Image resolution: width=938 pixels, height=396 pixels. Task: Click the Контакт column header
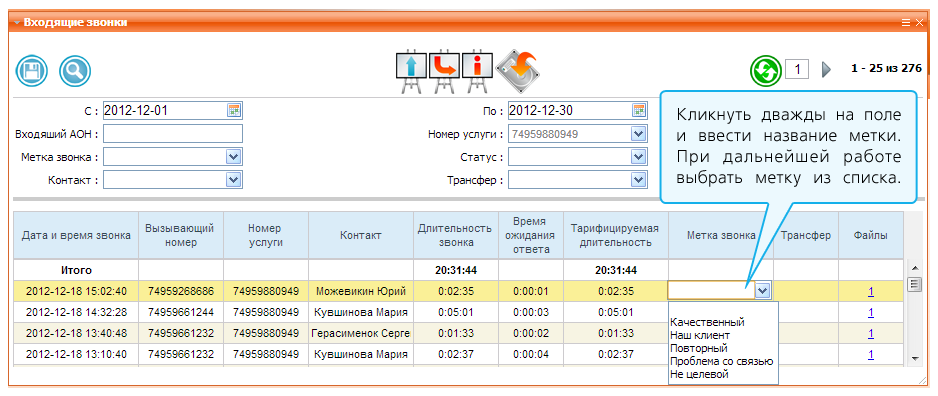pyautogui.click(x=361, y=235)
